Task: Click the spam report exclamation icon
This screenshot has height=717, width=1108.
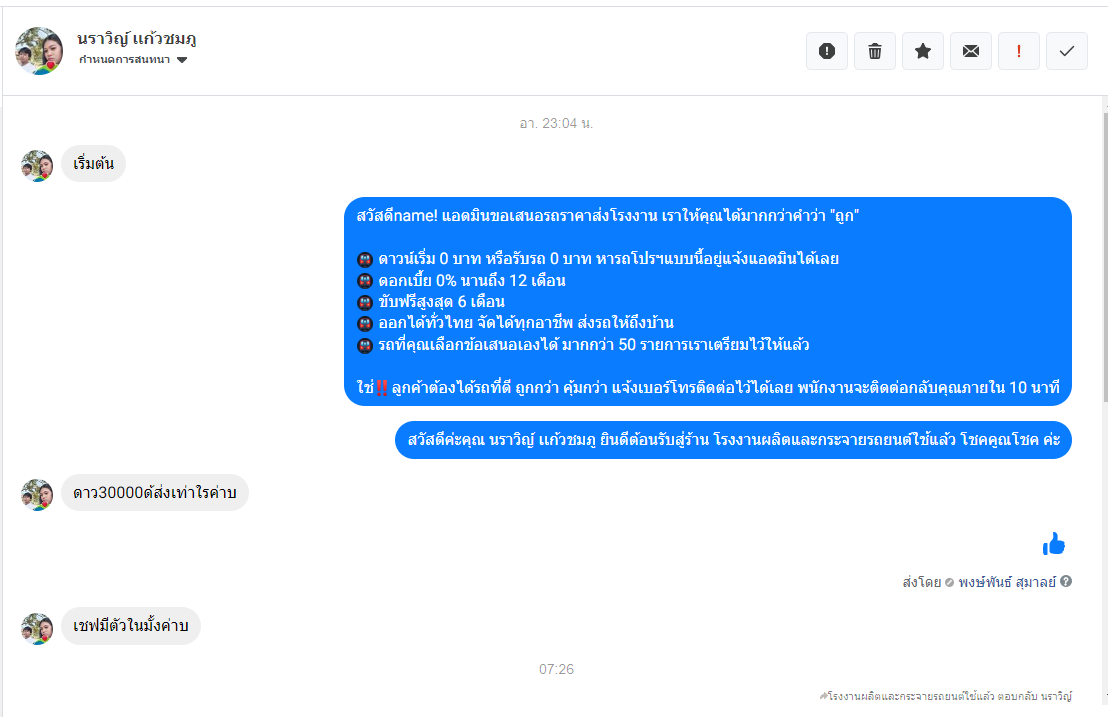Action: pyautogui.click(x=827, y=51)
